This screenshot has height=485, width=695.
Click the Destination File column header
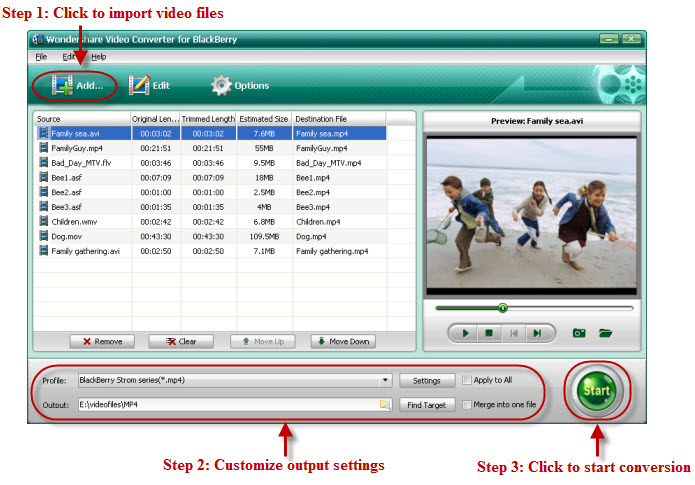339,119
